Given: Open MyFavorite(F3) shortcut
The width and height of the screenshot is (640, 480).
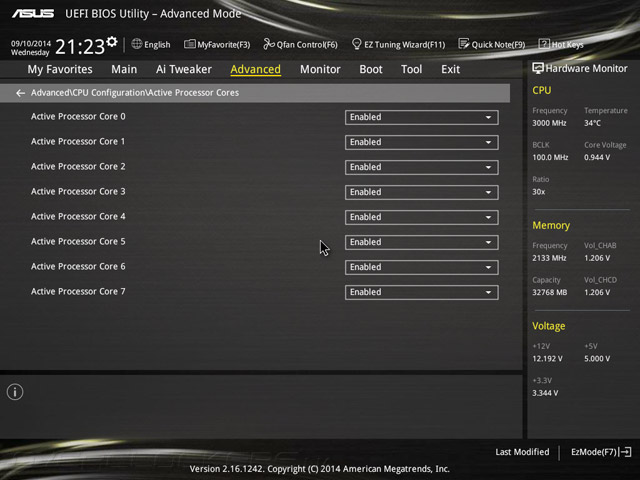Looking at the screenshot, I should [217, 44].
